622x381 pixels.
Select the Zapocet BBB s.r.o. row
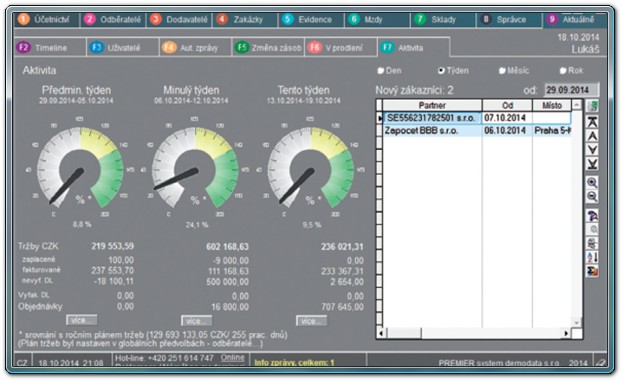pos(477,131)
